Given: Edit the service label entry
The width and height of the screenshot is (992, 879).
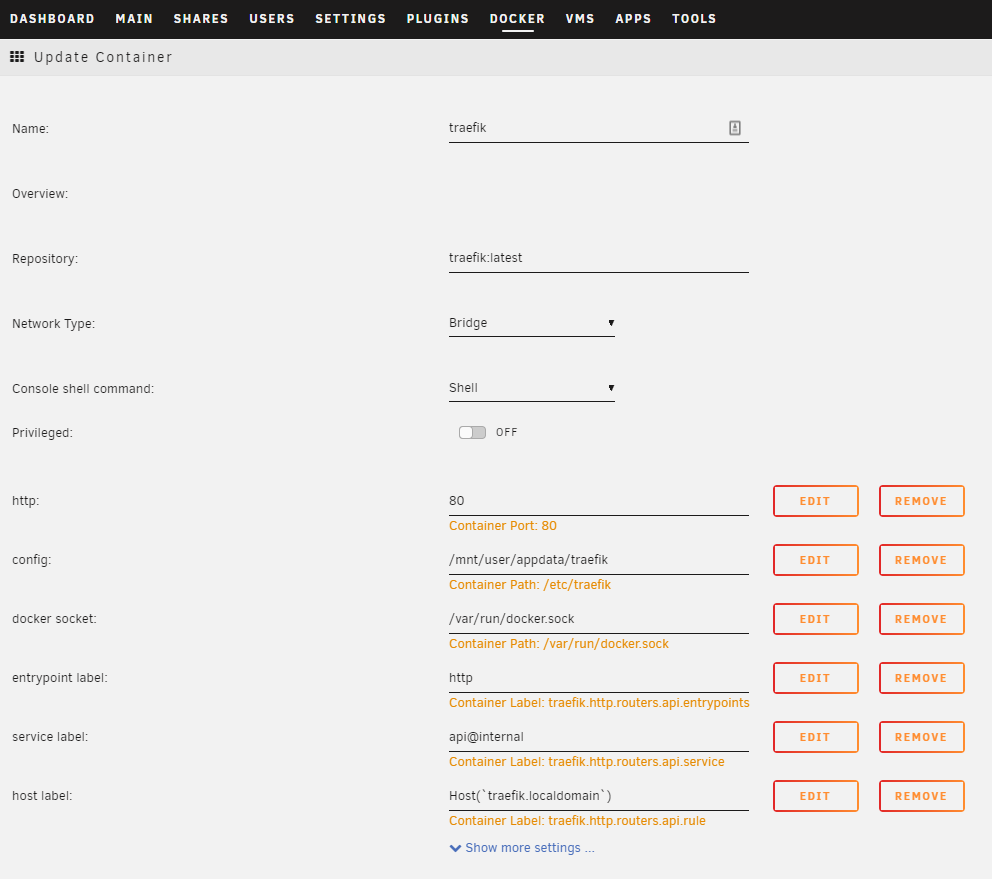Looking at the screenshot, I should click(x=815, y=737).
